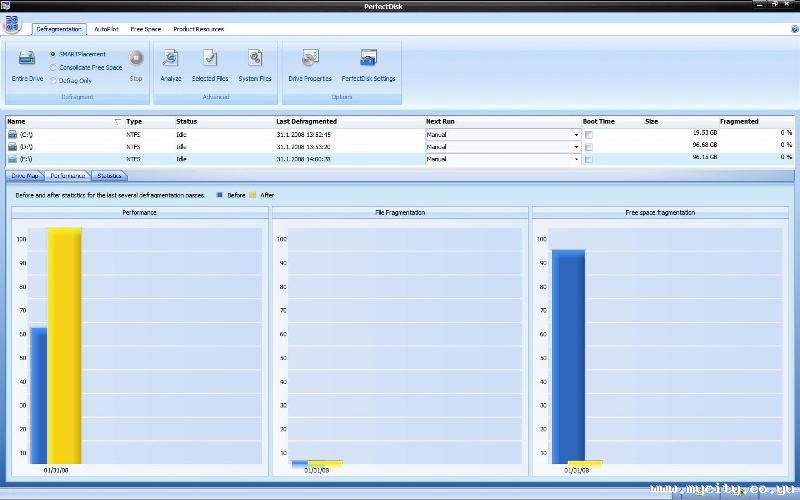Viewport: 800px width, 500px height.
Task: Switch to the Drive Map tab
Action: 25,175
